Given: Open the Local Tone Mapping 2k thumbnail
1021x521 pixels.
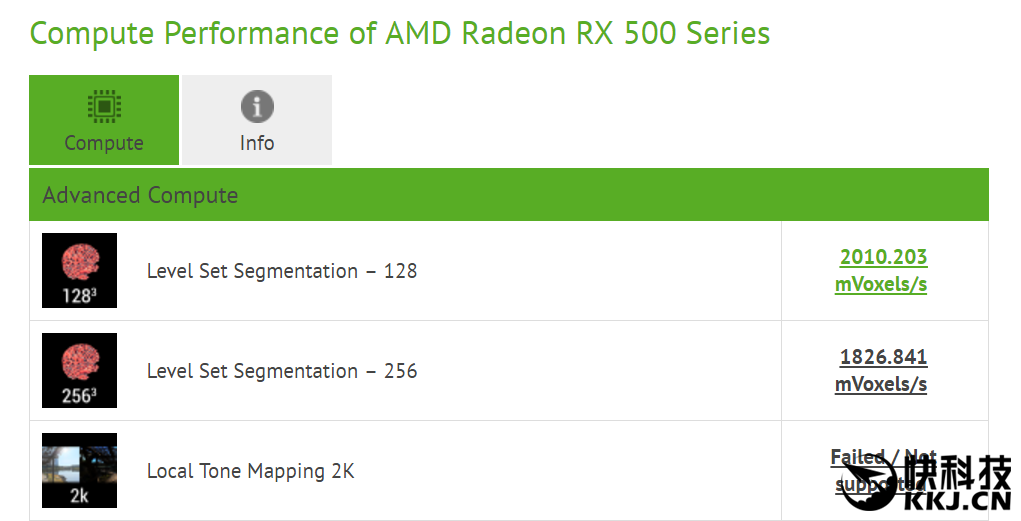Looking at the screenshot, I should 79,470.
